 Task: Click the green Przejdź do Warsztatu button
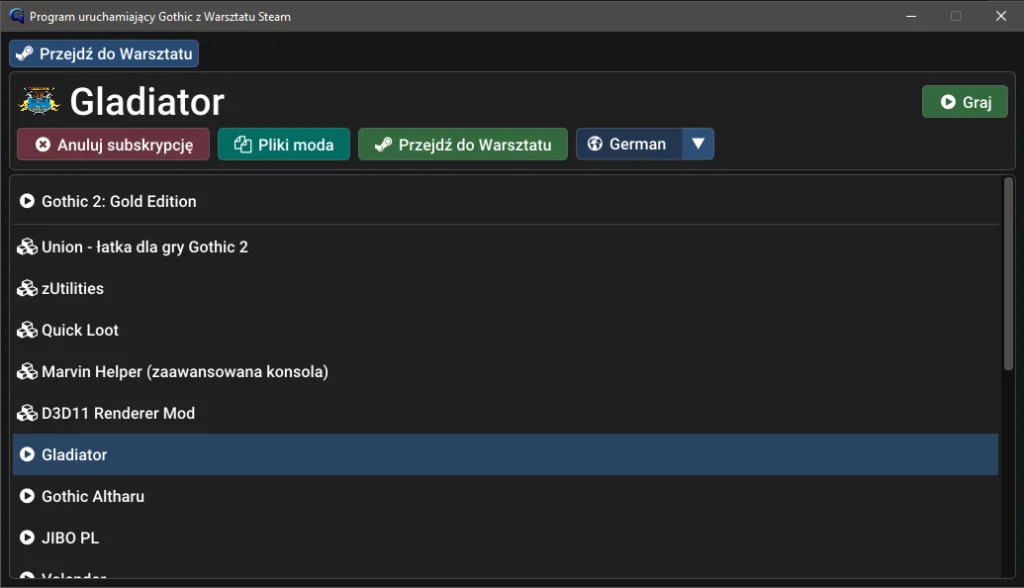pyautogui.click(x=462, y=144)
